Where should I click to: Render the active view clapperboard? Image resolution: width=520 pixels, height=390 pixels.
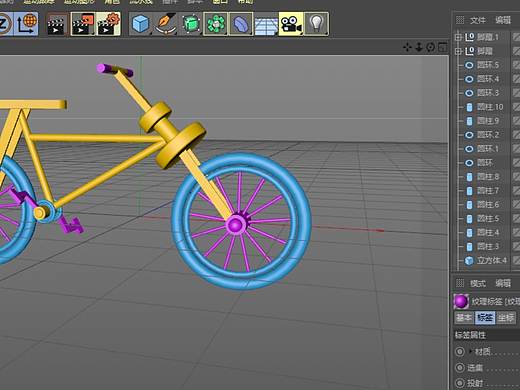(x=57, y=24)
